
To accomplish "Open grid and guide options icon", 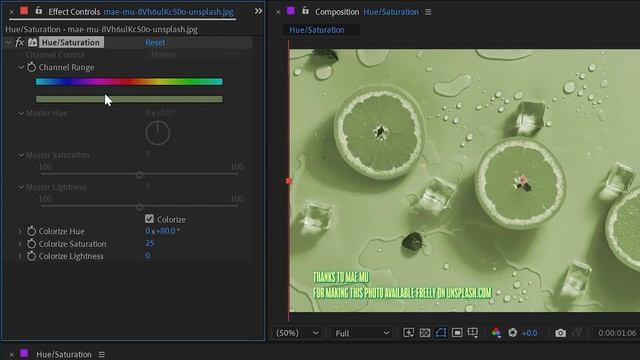I will point(473,333).
